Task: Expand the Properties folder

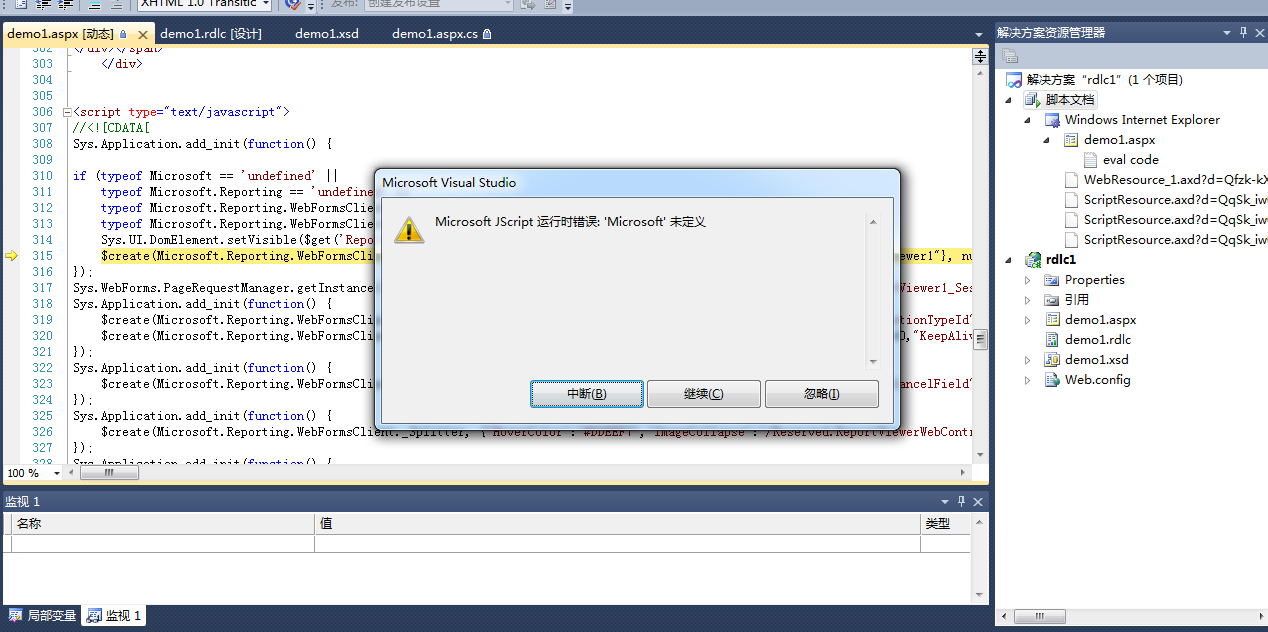Action: coord(1028,280)
